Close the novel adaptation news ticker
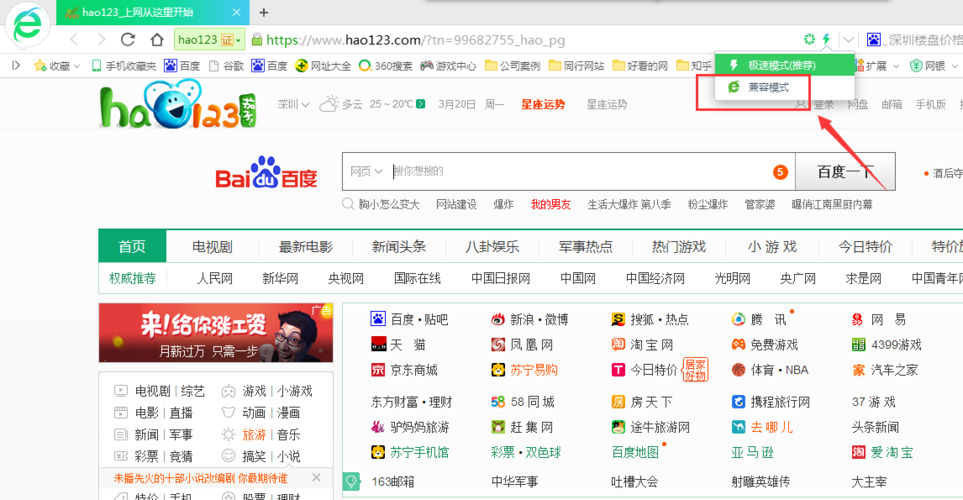Image resolution: width=963 pixels, height=500 pixels. (316, 477)
